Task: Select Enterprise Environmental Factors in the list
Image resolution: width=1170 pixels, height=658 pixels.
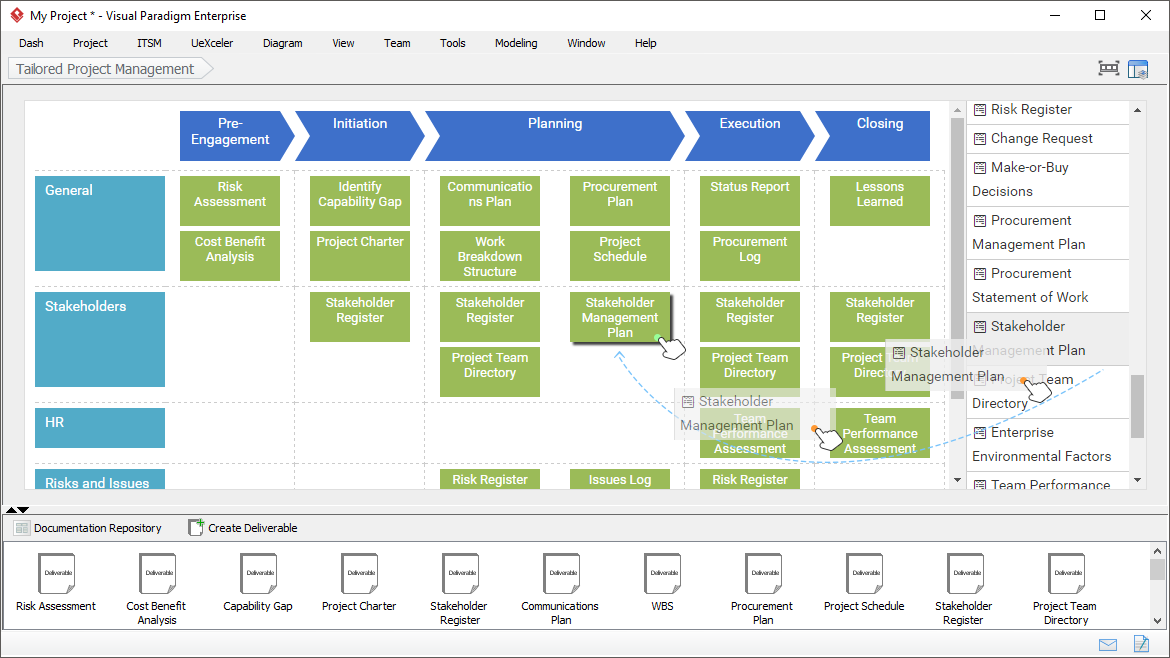Action: pos(1048,445)
